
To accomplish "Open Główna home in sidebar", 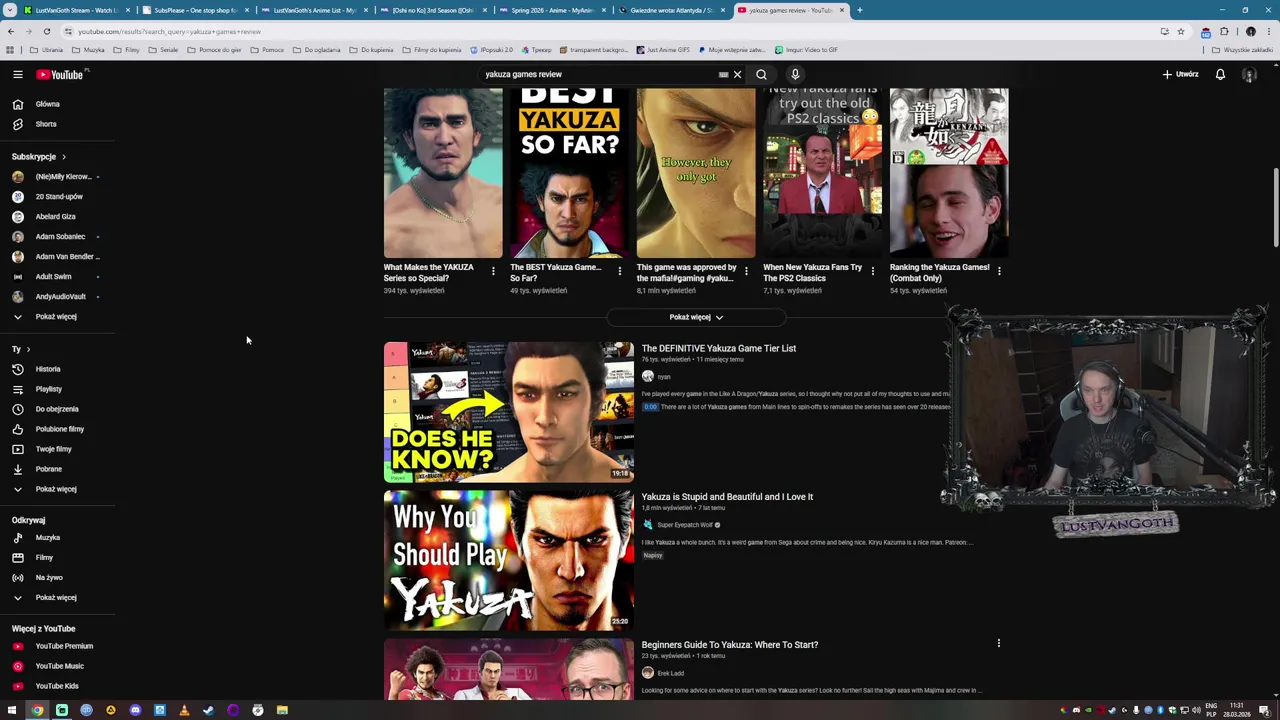I will pos(47,104).
